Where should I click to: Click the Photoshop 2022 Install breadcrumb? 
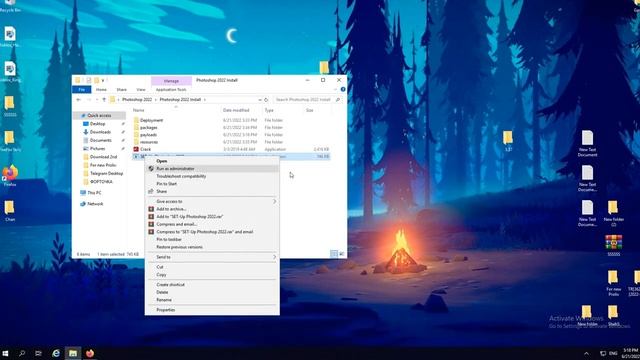point(180,100)
